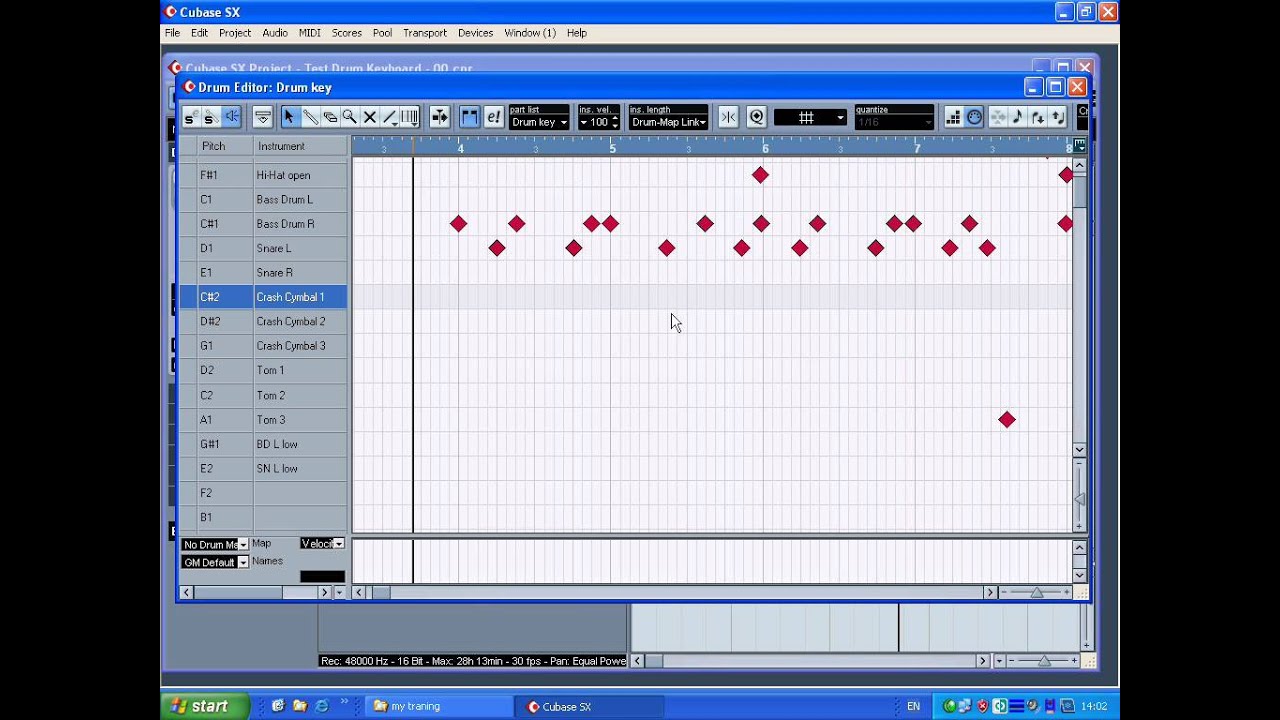Open the MIDI menu

click(310, 33)
